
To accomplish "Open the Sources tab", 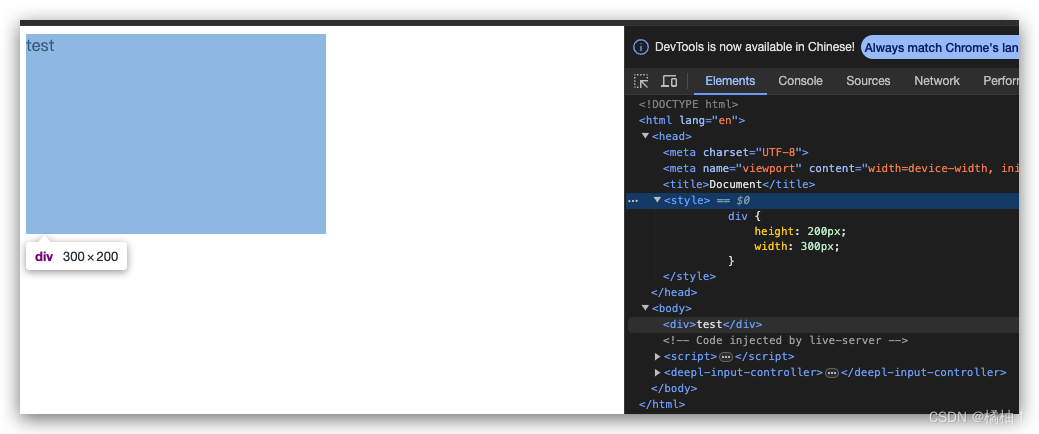I will (868, 81).
